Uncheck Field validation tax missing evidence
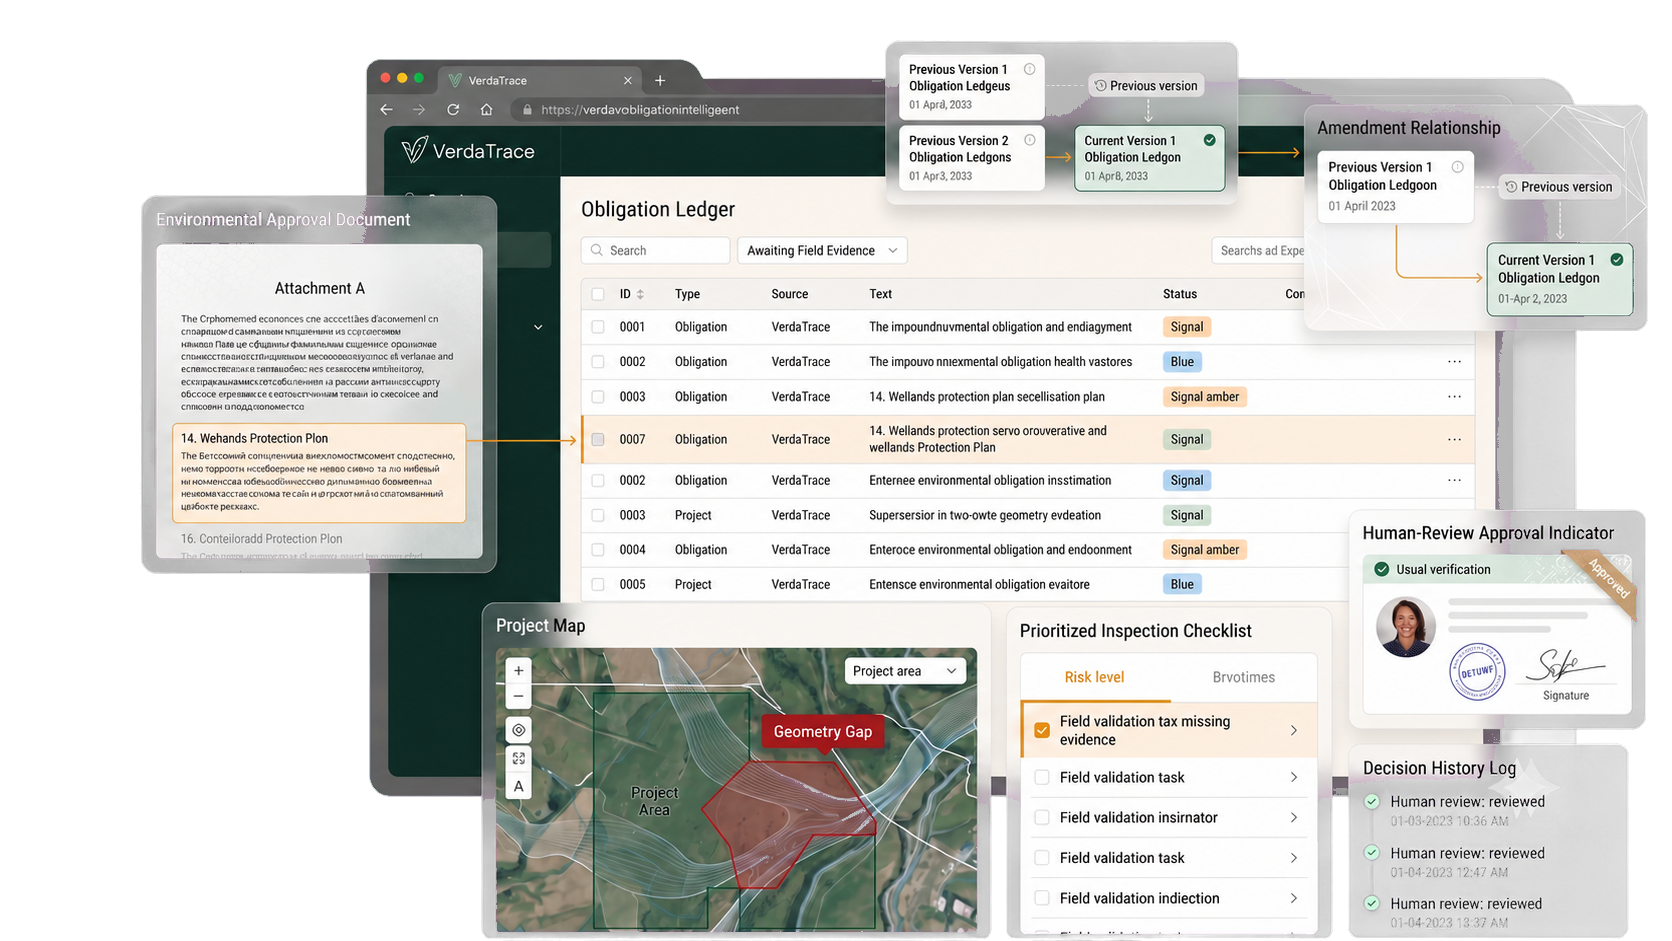Screen dimensions: 1672x941 [x=1042, y=730]
